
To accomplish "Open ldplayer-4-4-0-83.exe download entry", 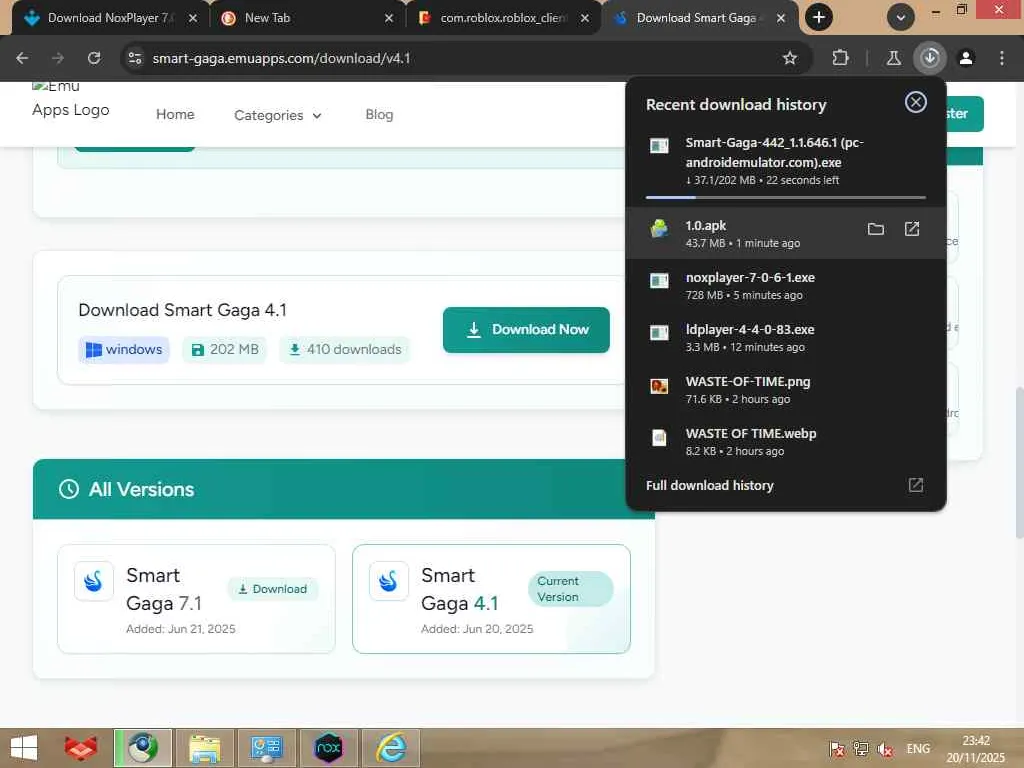I will coord(786,338).
